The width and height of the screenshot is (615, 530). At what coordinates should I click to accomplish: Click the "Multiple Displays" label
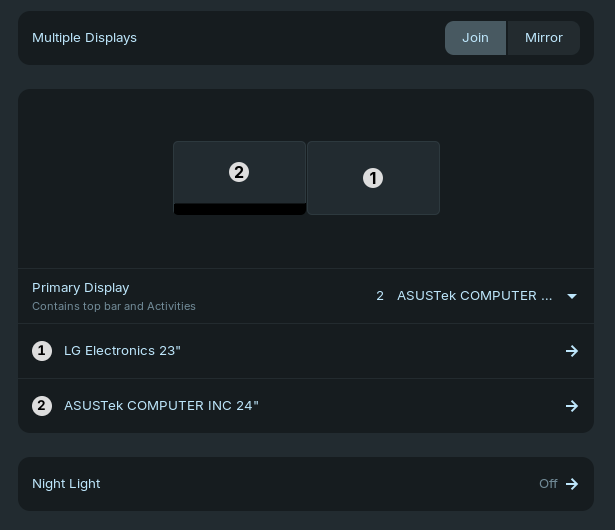84,38
